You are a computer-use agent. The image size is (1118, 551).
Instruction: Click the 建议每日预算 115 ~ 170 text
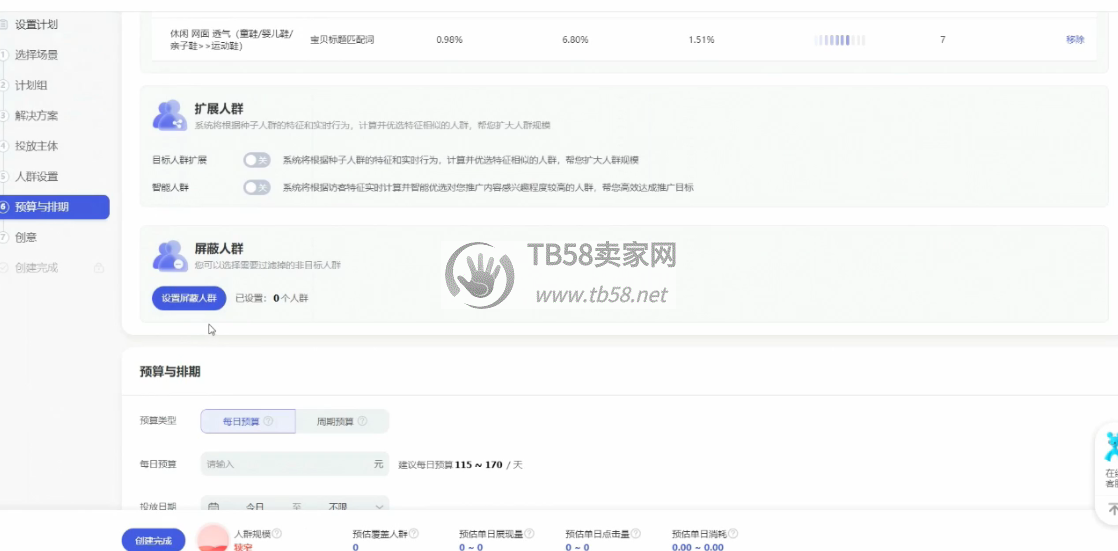[x=460, y=465]
